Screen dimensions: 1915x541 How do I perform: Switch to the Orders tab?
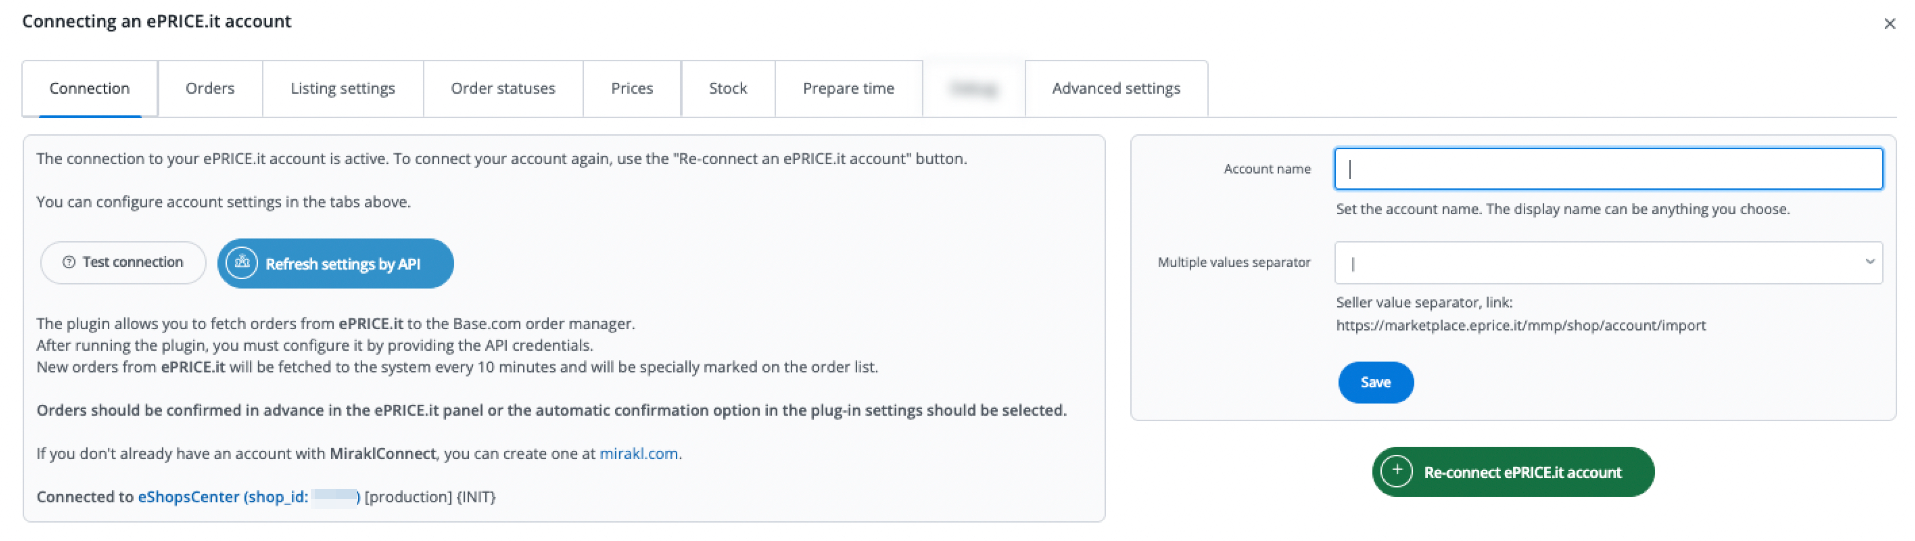tap(210, 89)
